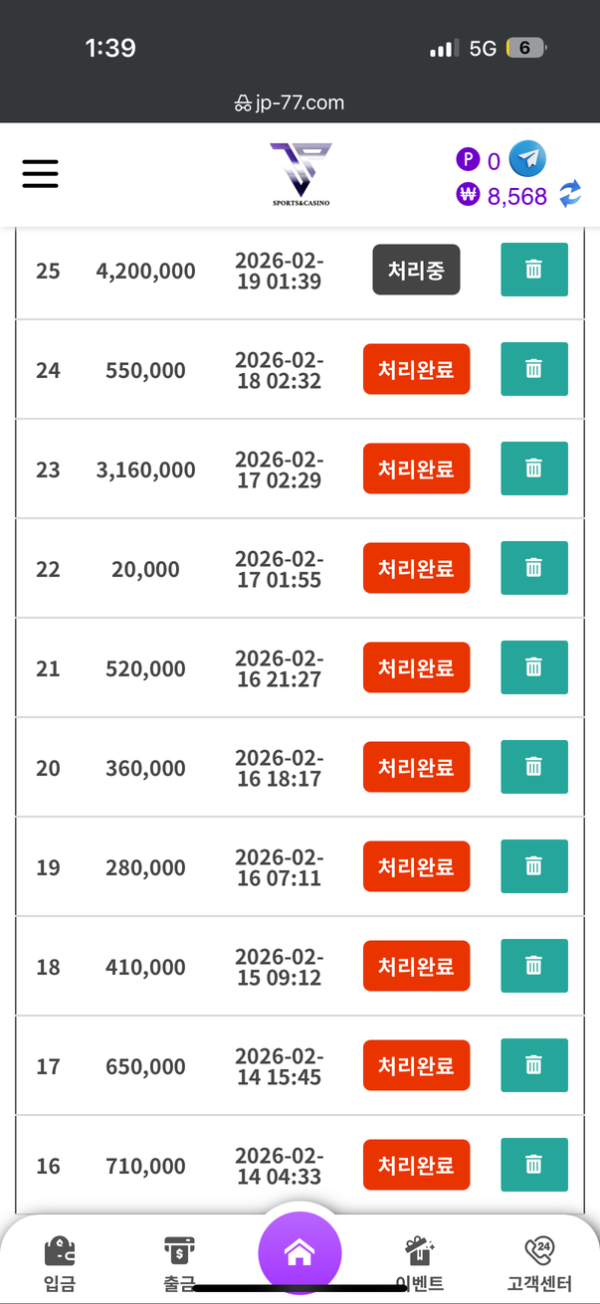Remove row 21 using trash button
Viewport: 600px width, 1304px height.
[534, 667]
